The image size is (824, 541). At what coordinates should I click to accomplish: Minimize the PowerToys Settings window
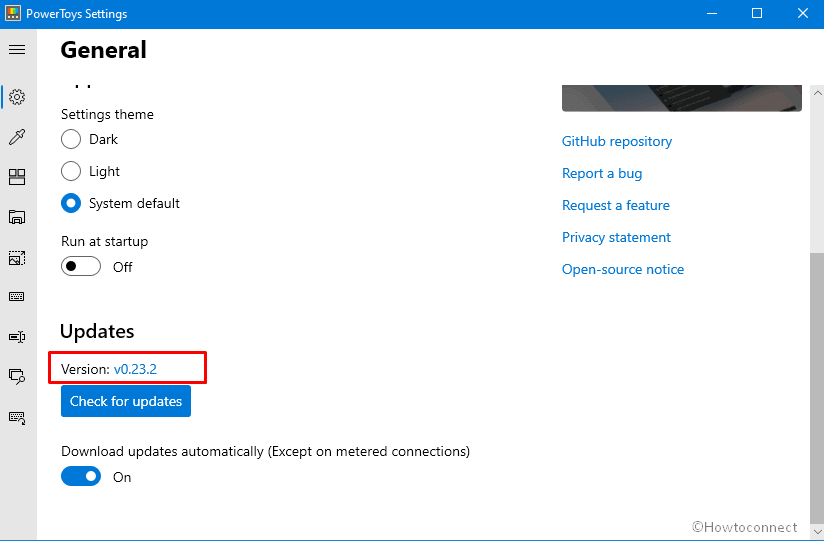(x=712, y=14)
